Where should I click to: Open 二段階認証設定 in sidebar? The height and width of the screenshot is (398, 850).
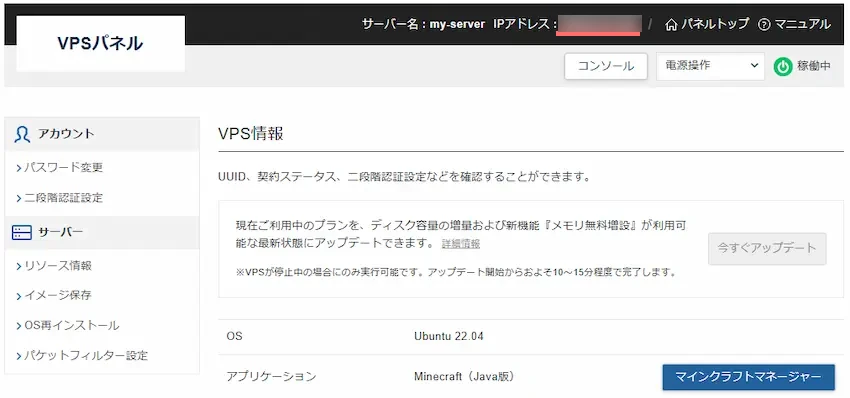point(63,198)
